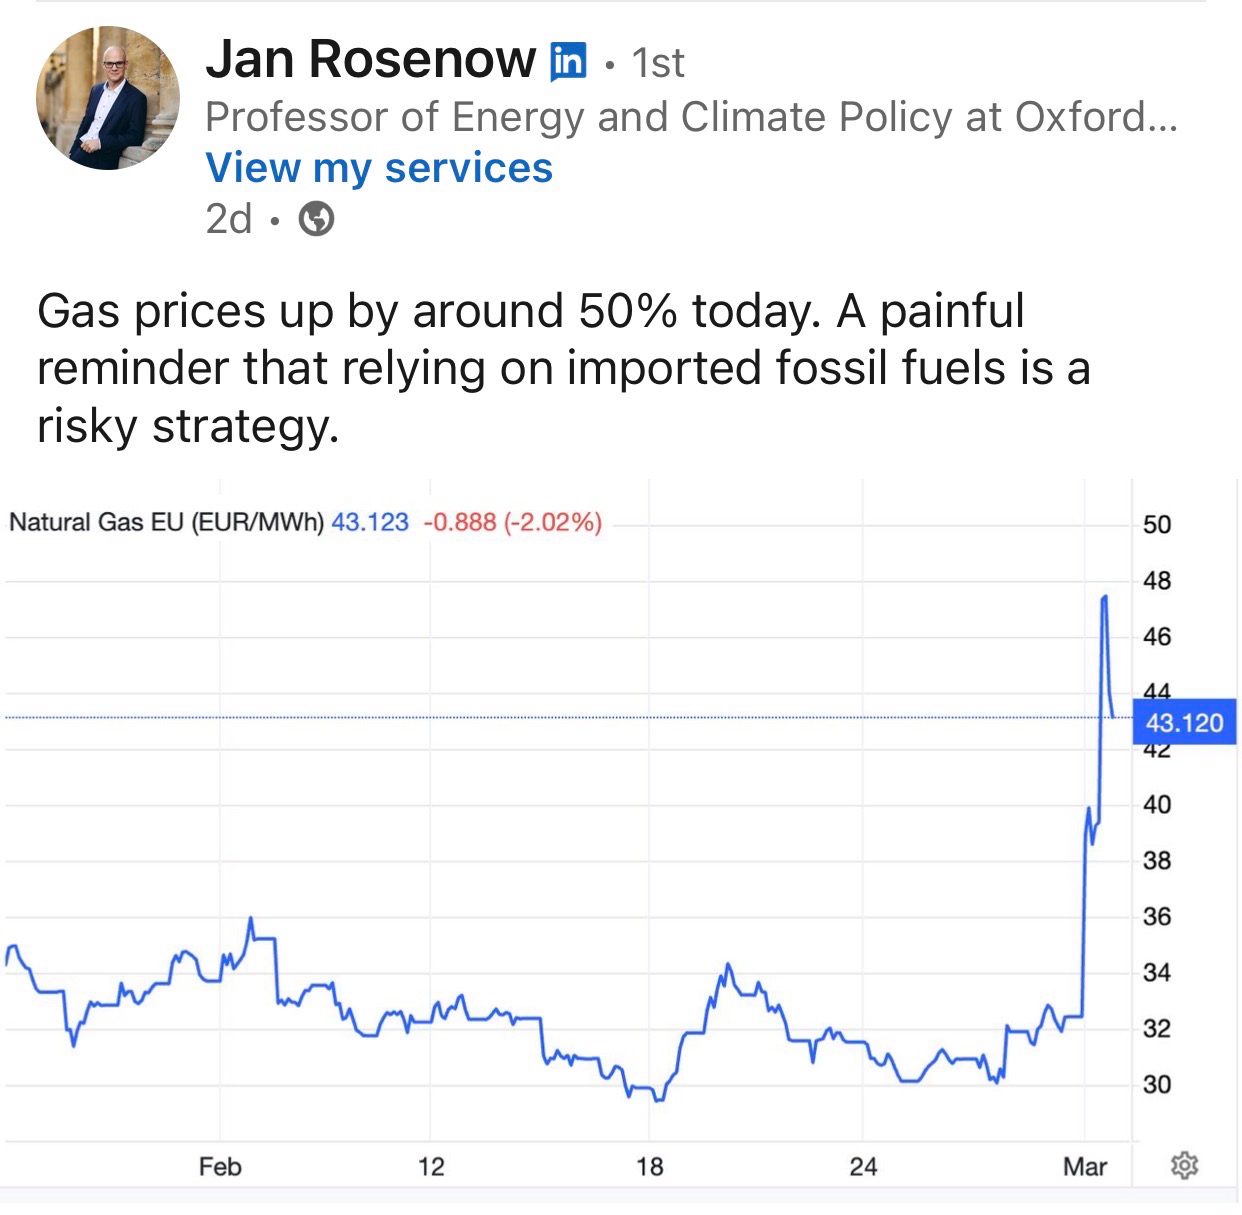
Task: Open Jan Rosenow's profile photo
Action: pyautogui.click(x=108, y=98)
